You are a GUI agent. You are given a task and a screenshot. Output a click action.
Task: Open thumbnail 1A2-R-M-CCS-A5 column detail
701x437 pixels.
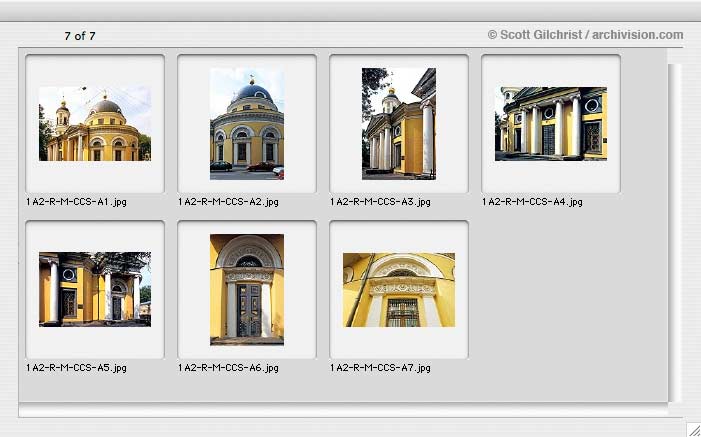click(95, 289)
